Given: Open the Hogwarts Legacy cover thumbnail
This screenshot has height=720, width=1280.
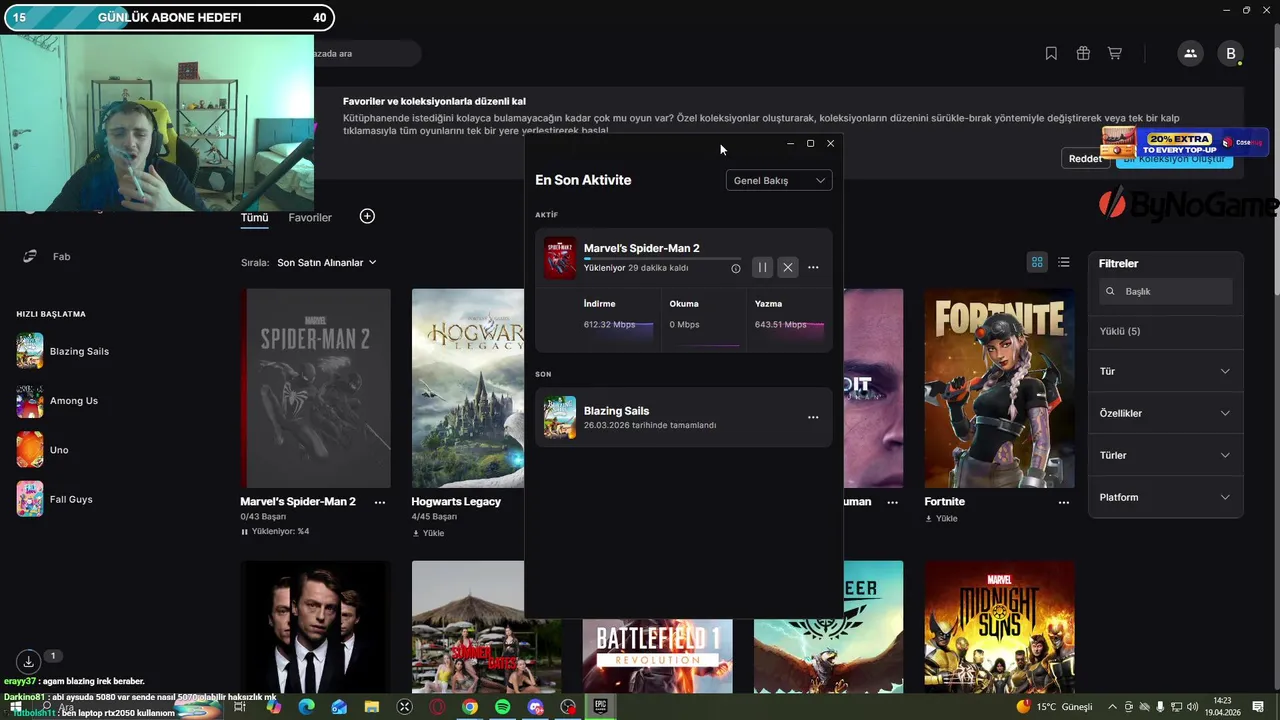Looking at the screenshot, I should tap(468, 388).
